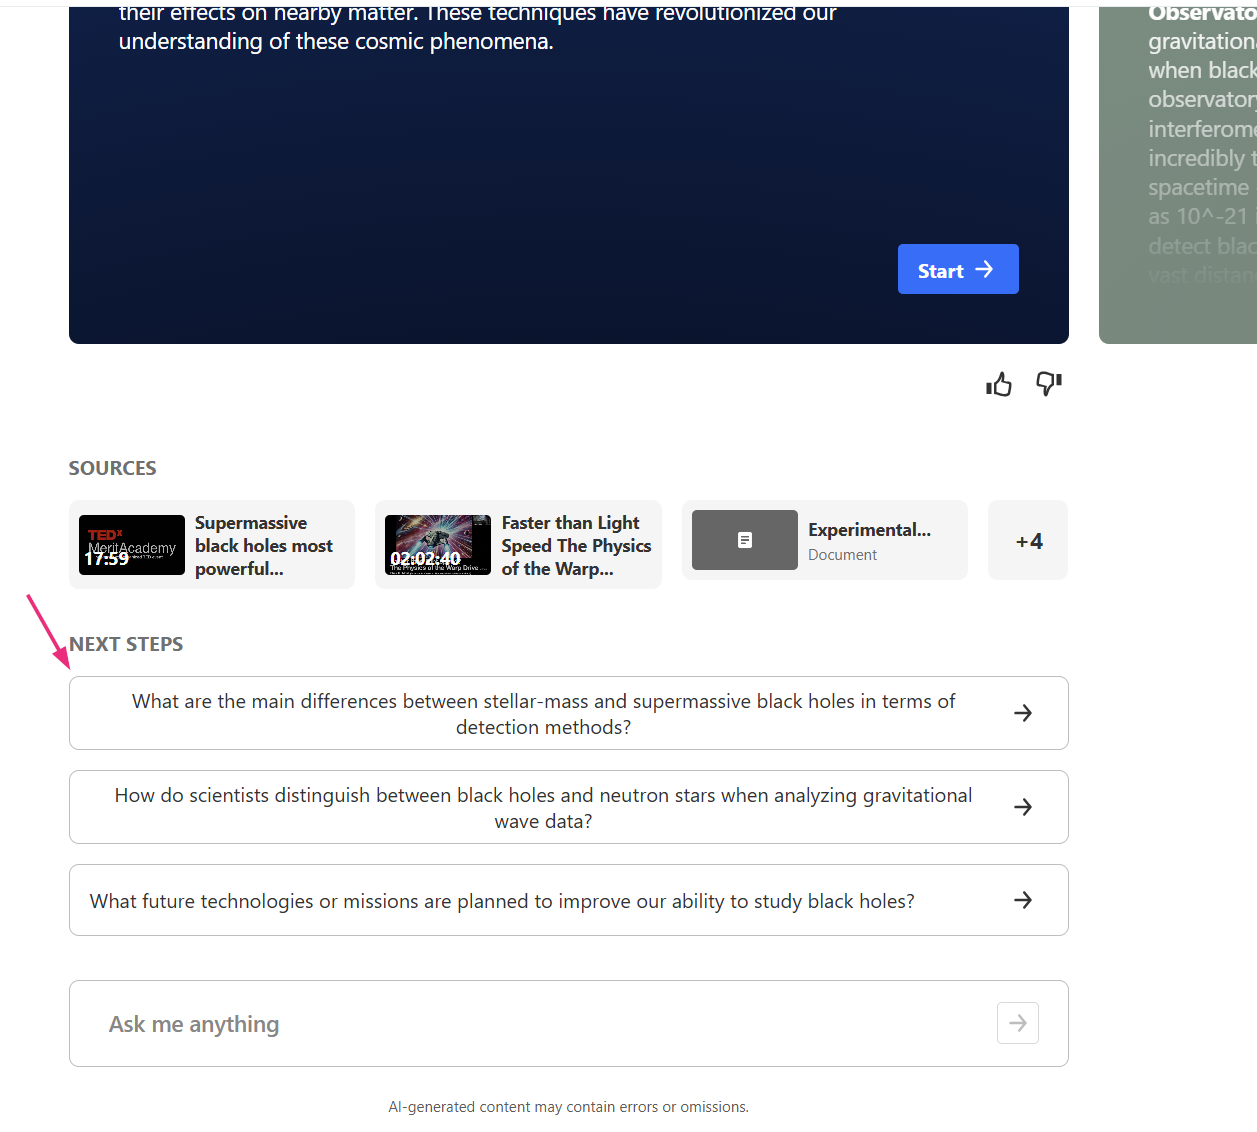Click arrow beside future technologies question

(1023, 900)
